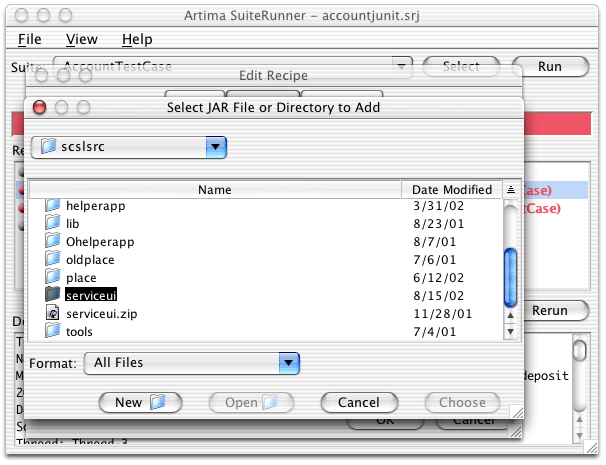606x465 pixels.
Task: Click the file list scroll up arrow
Action: [x=511, y=315]
